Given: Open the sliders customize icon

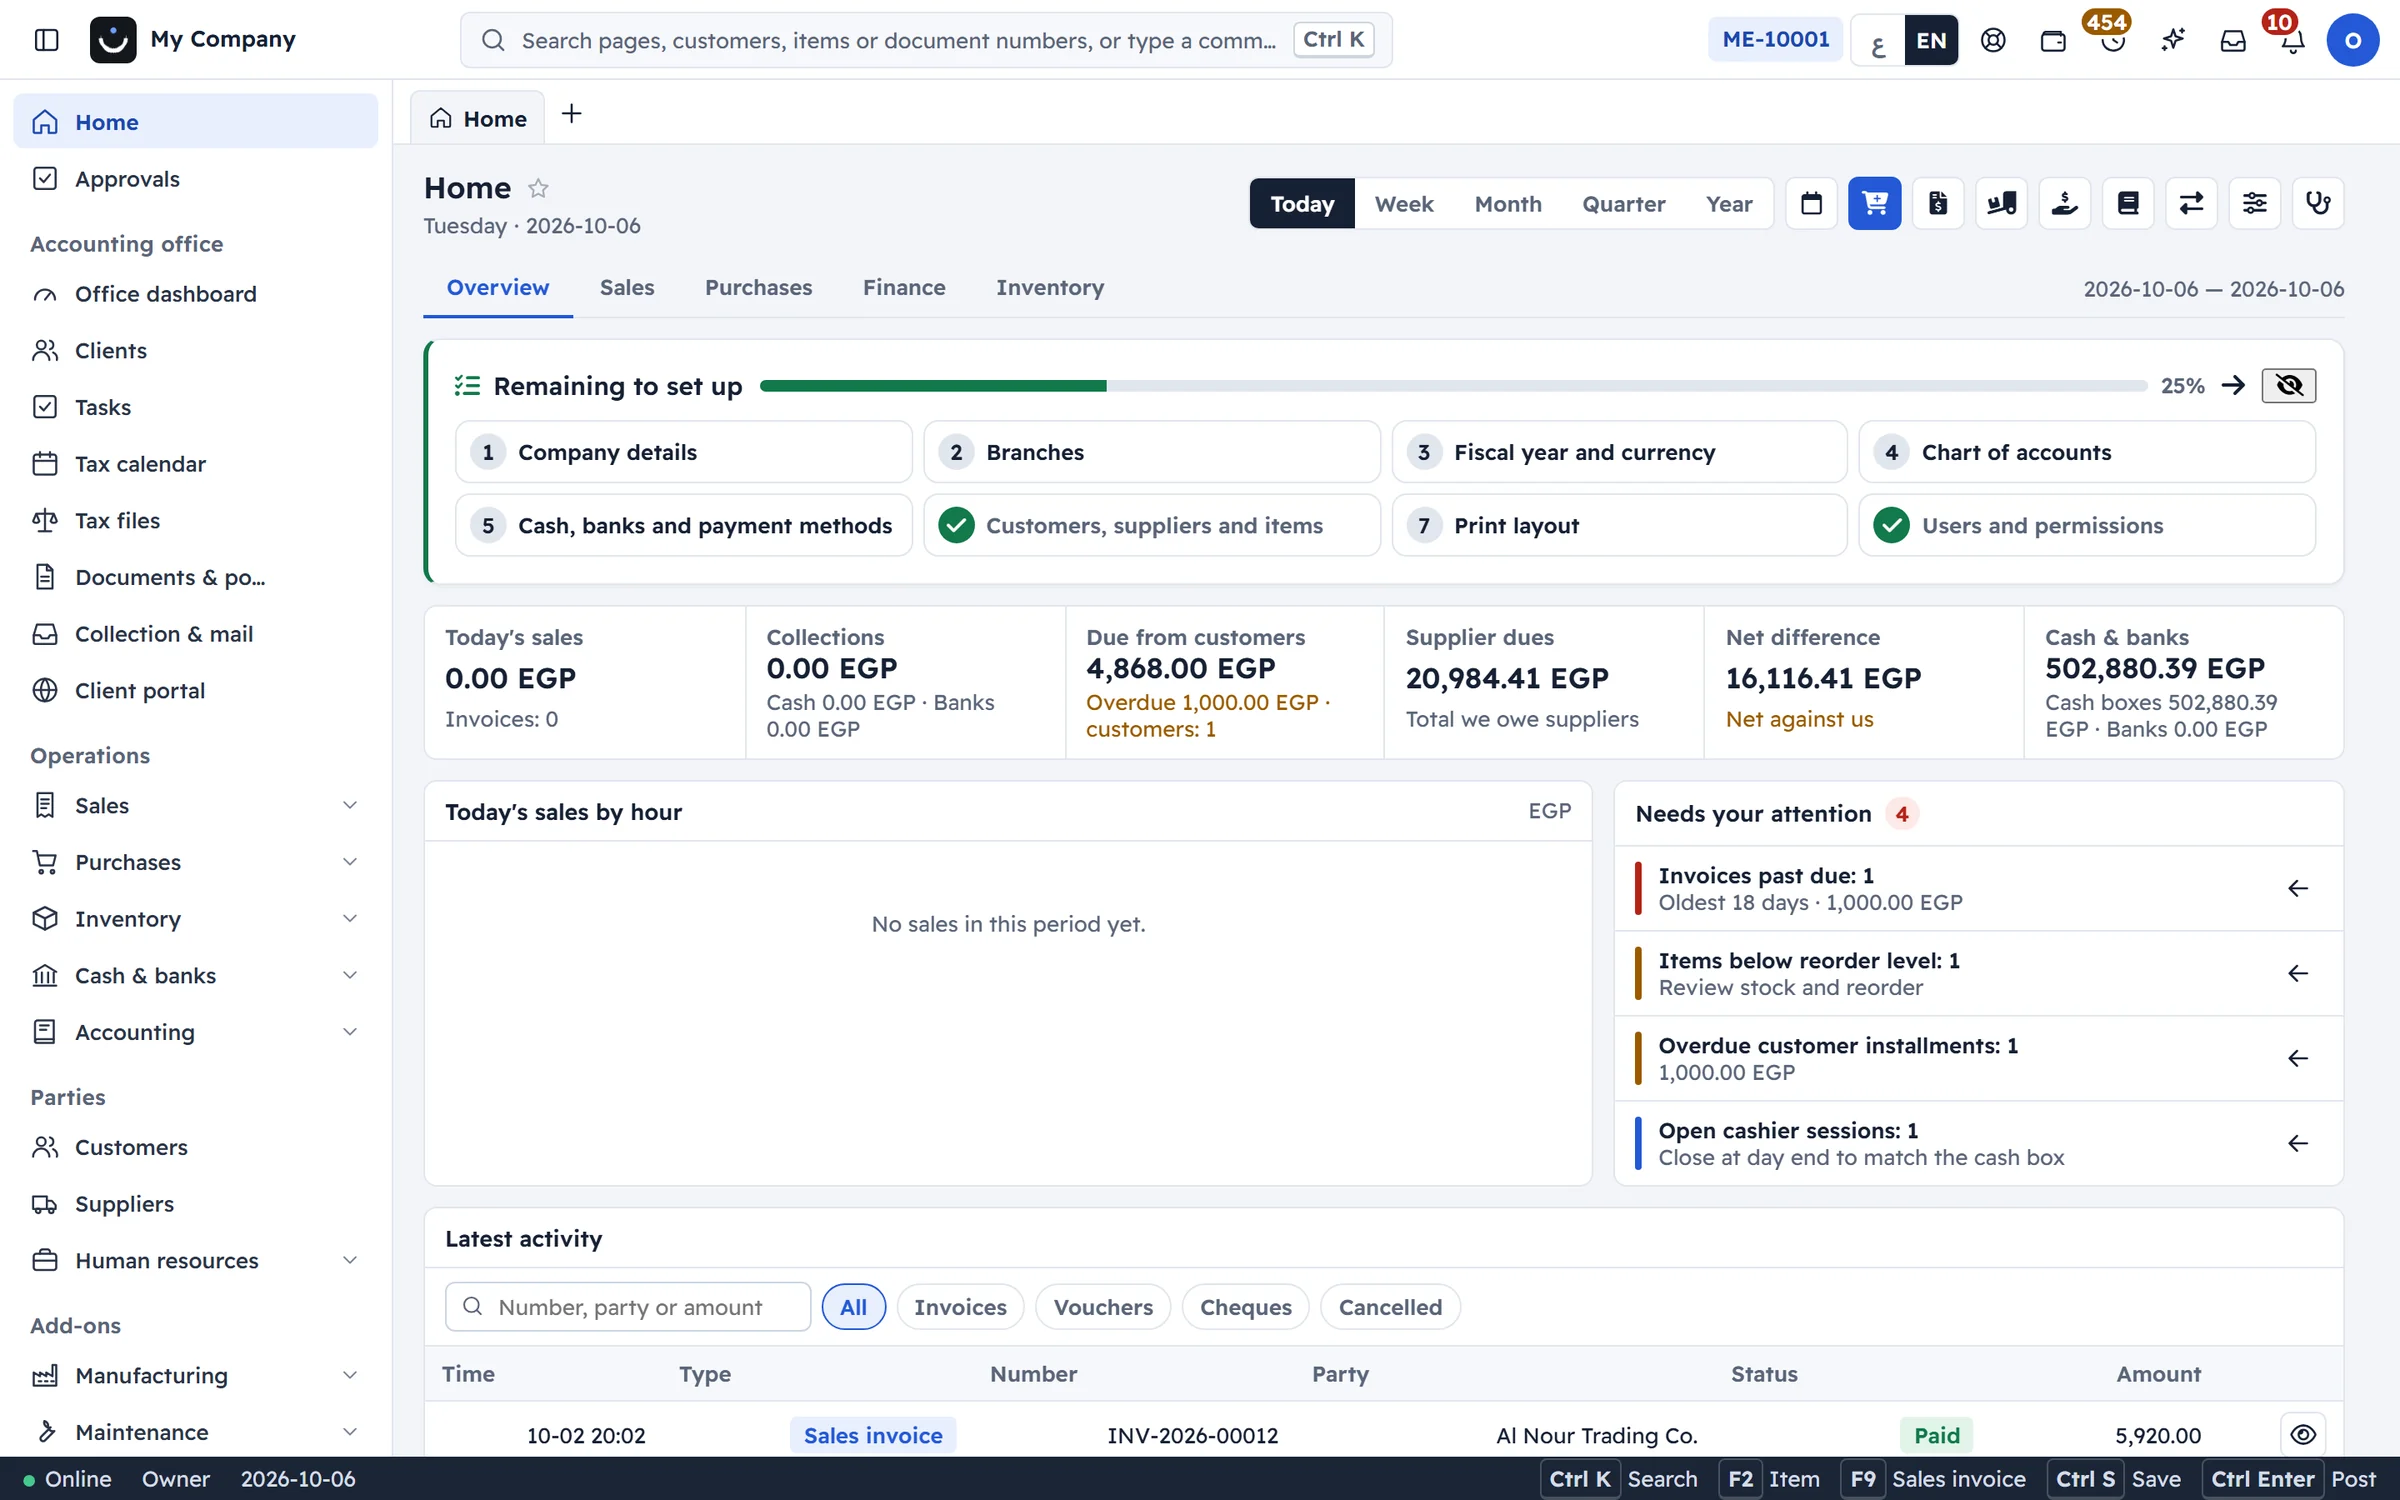Looking at the screenshot, I should coord(2254,204).
